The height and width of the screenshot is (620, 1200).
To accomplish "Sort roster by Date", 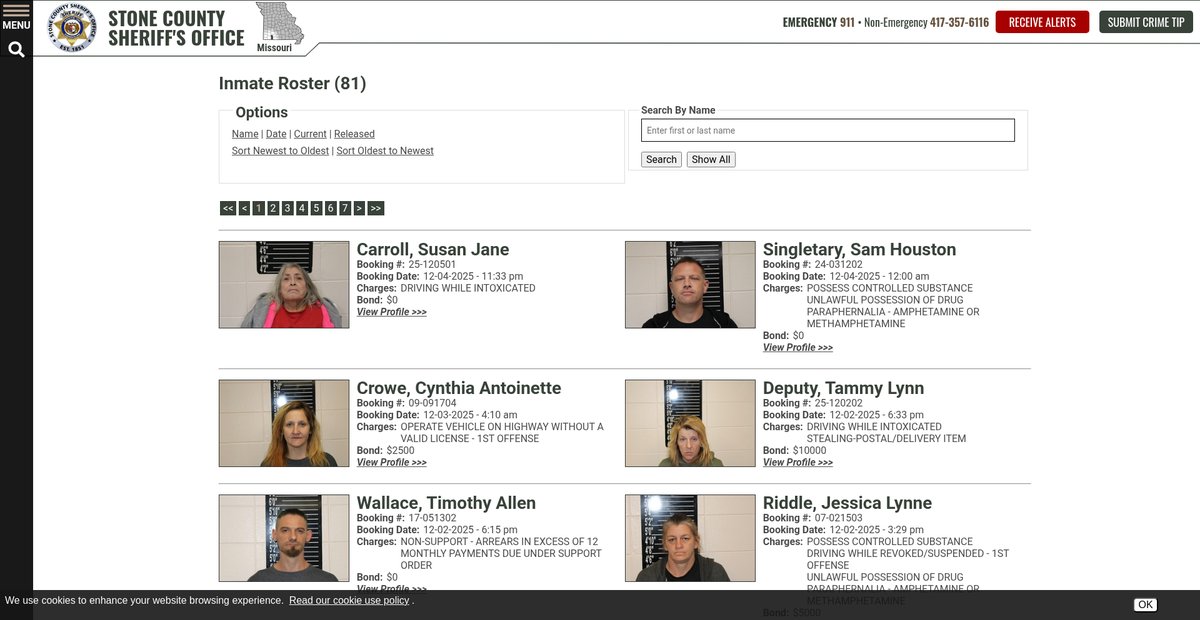I will point(276,134).
